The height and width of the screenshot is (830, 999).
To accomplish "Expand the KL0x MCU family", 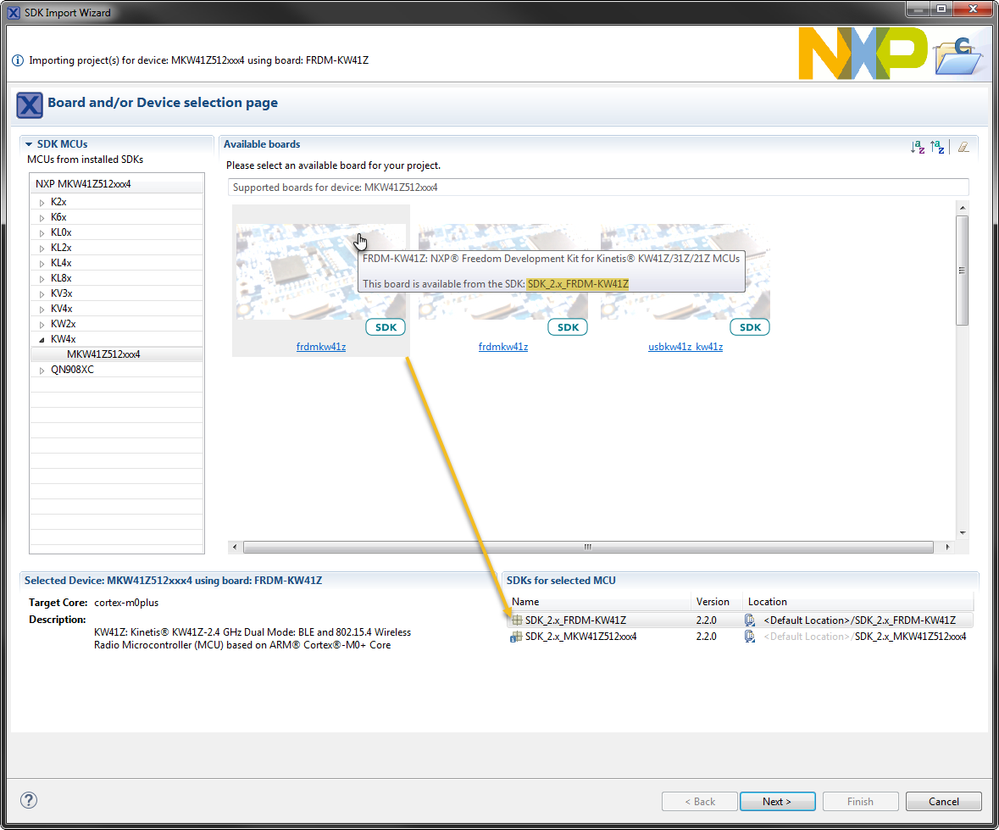I will pyautogui.click(x=42, y=233).
